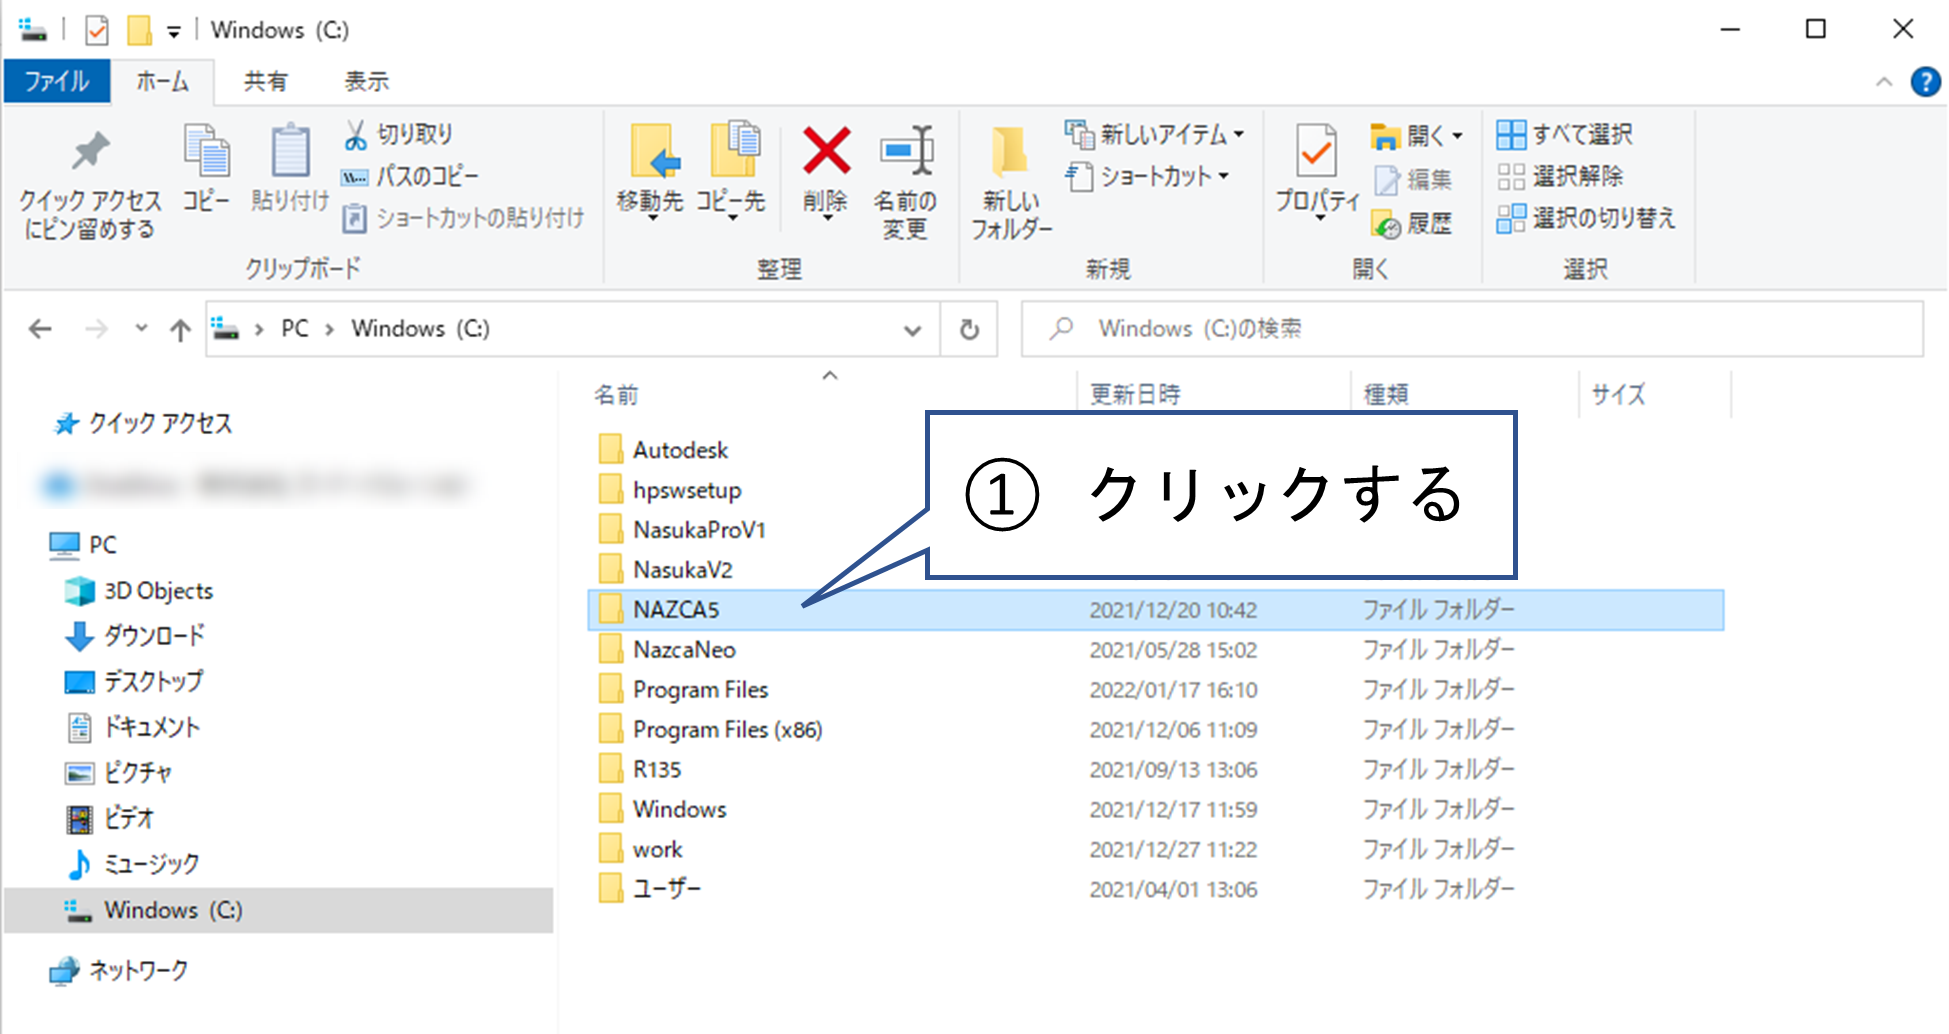The image size is (1949, 1034).
Task: Click パスのコピー in the clipboard group
Action: point(410,177)
